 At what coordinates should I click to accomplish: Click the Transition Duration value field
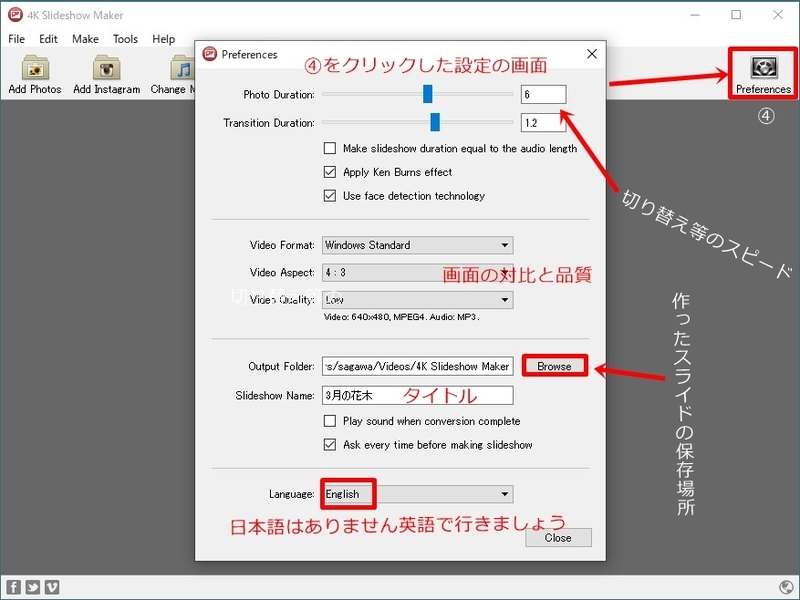pyautogui.click(x=543, y=122)
